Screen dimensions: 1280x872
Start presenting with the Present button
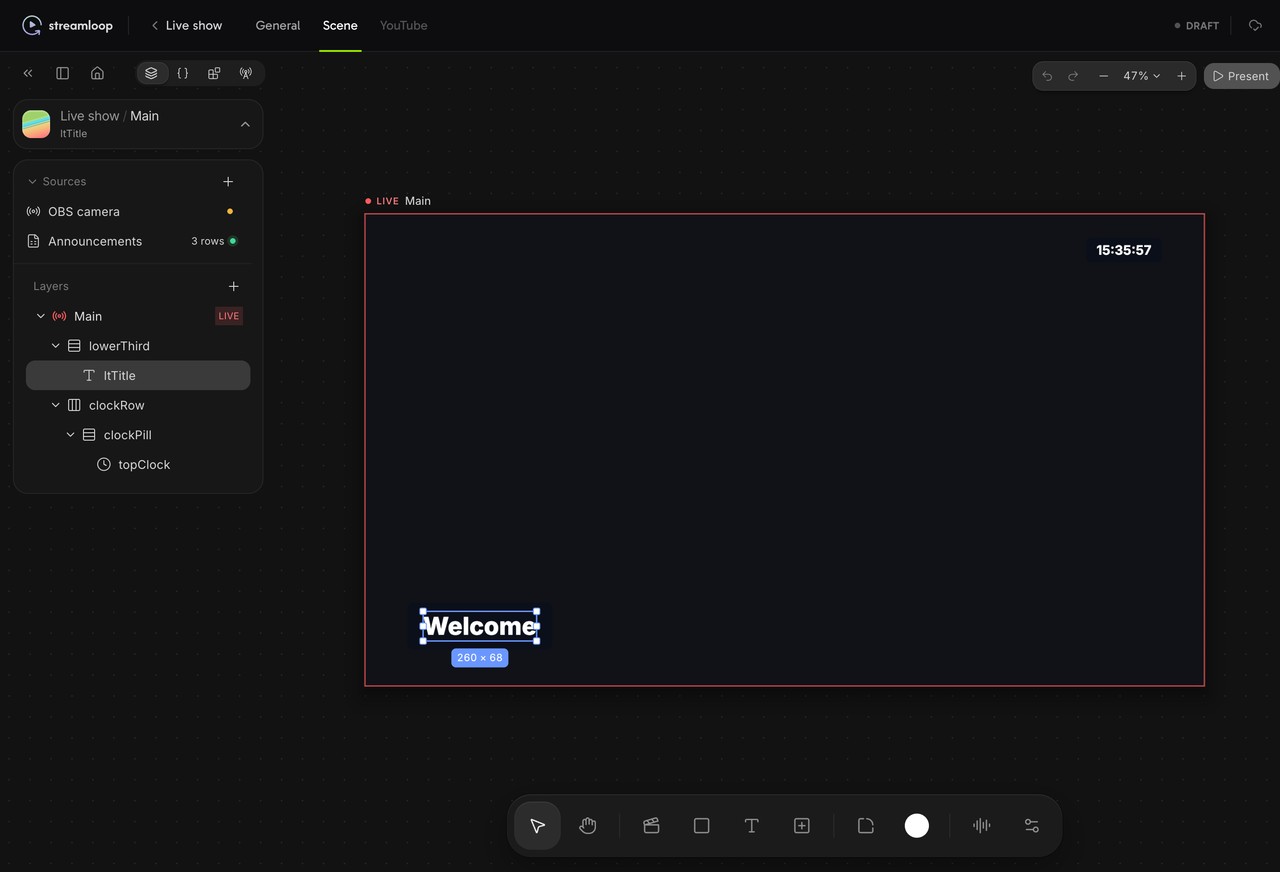pos(1241,76)
